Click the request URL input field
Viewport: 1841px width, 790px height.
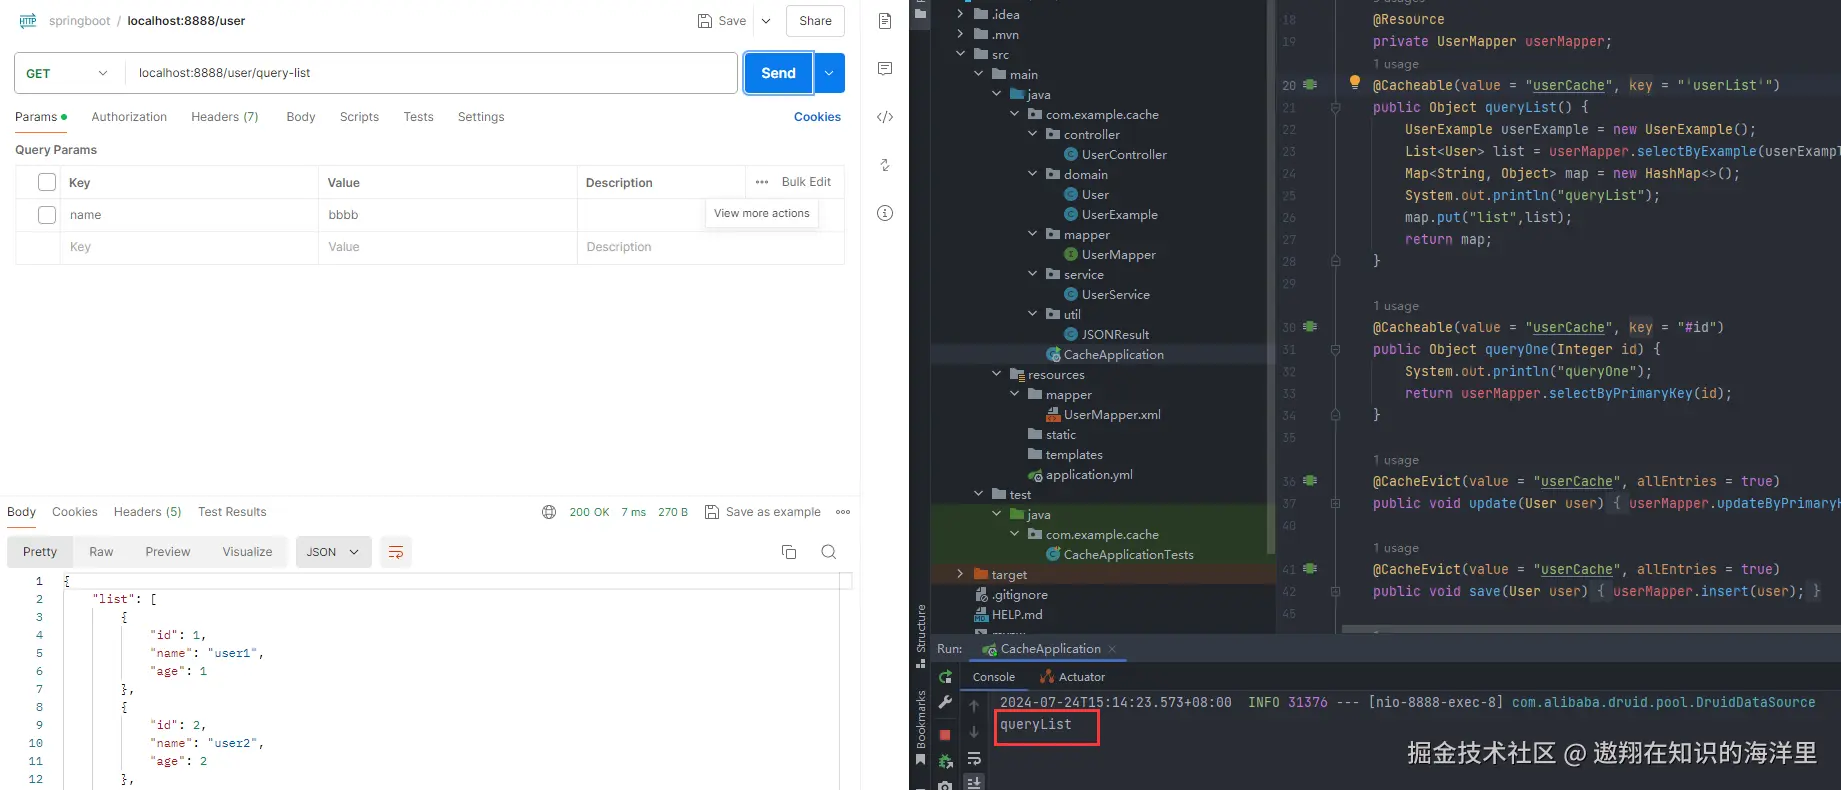[431, 73]
